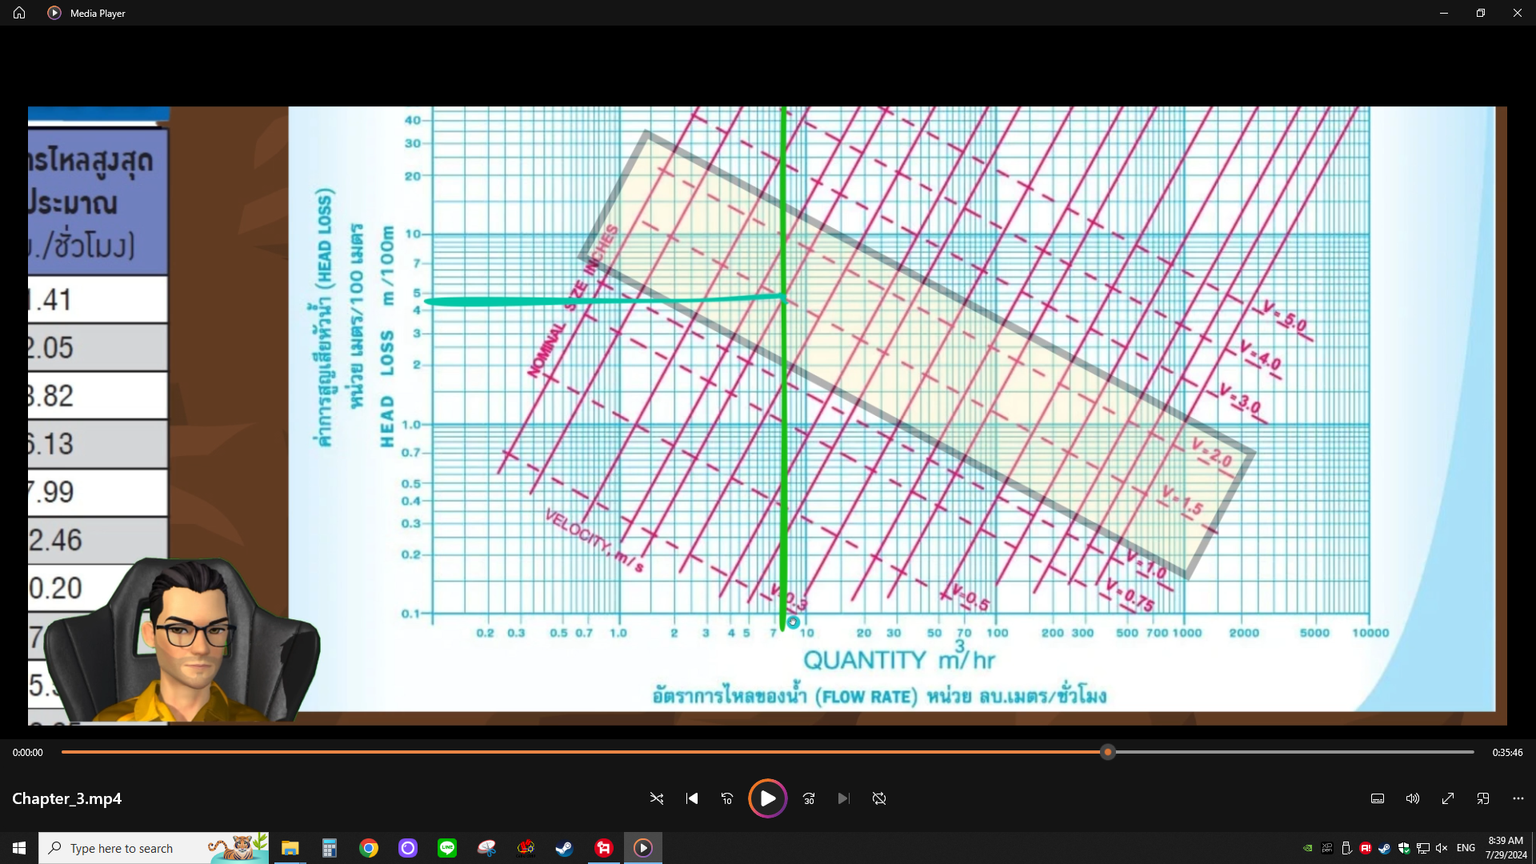
Task: Open more options ellipsis menu
Action: [x=1518, y=798]
